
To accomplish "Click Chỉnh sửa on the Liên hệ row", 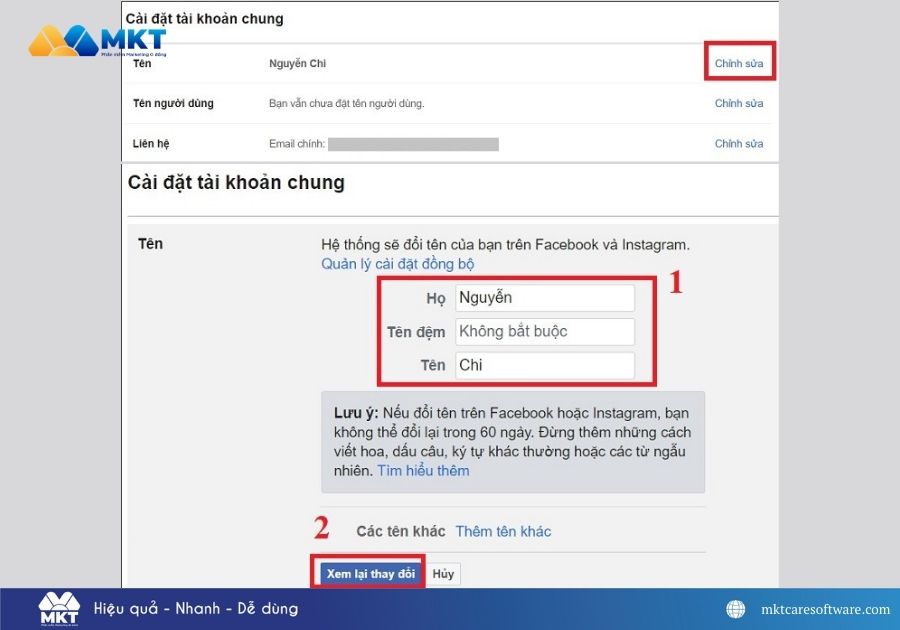I will [x=739, y=143].
